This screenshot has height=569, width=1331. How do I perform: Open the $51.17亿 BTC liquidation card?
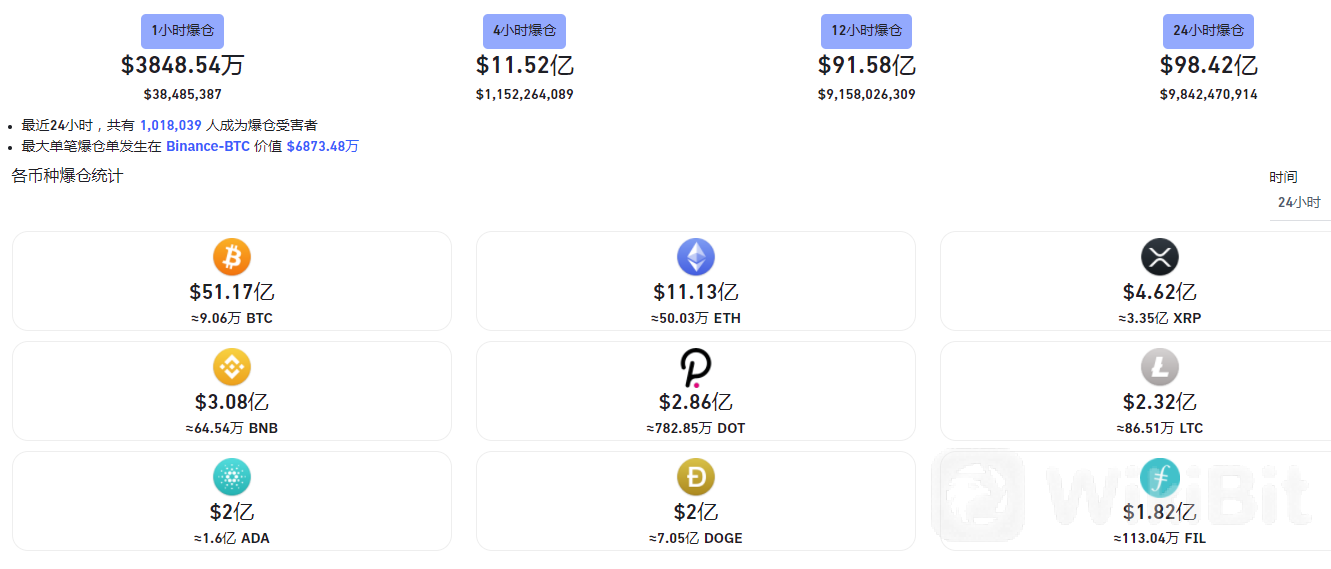tap(232, 281)
